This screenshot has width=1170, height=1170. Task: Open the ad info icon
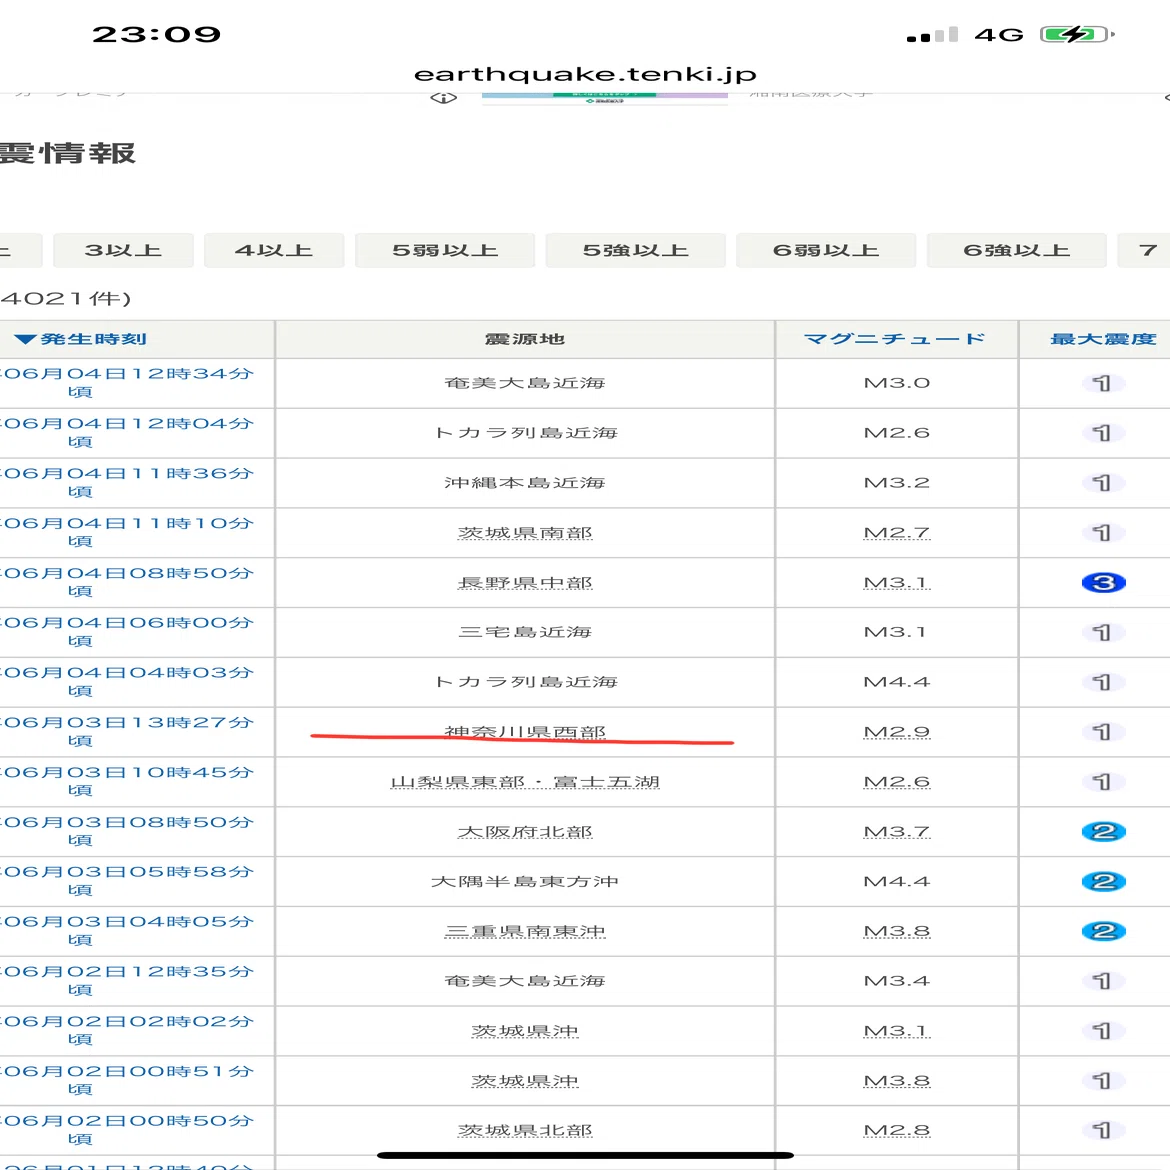[x=443, y=98]
